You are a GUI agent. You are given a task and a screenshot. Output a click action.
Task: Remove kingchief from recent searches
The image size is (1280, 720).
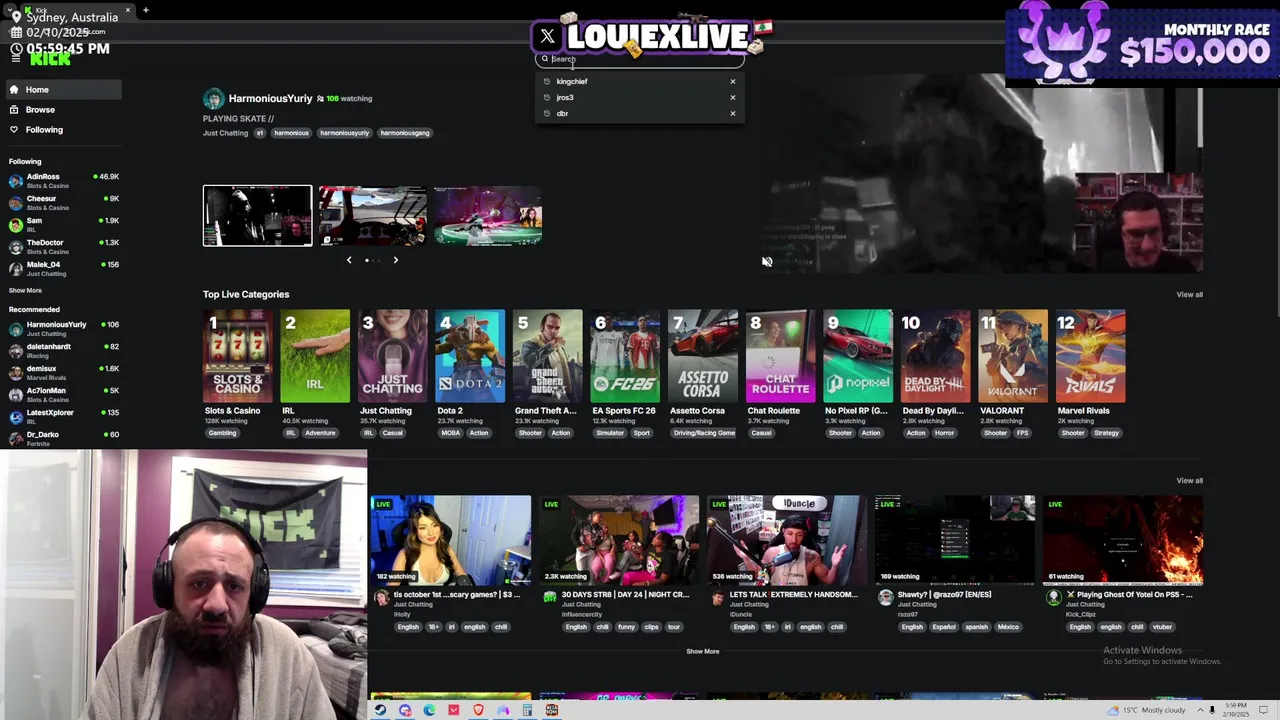[733, 82]
